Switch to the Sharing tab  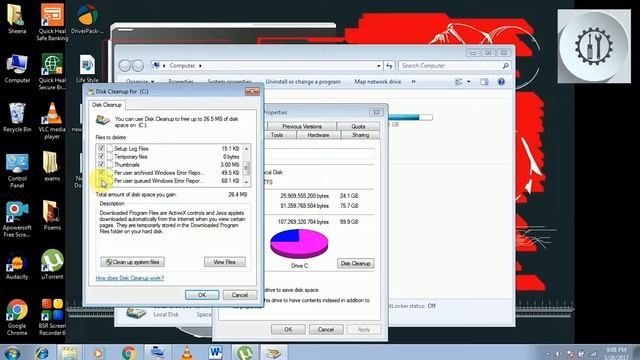coord(360,135)
